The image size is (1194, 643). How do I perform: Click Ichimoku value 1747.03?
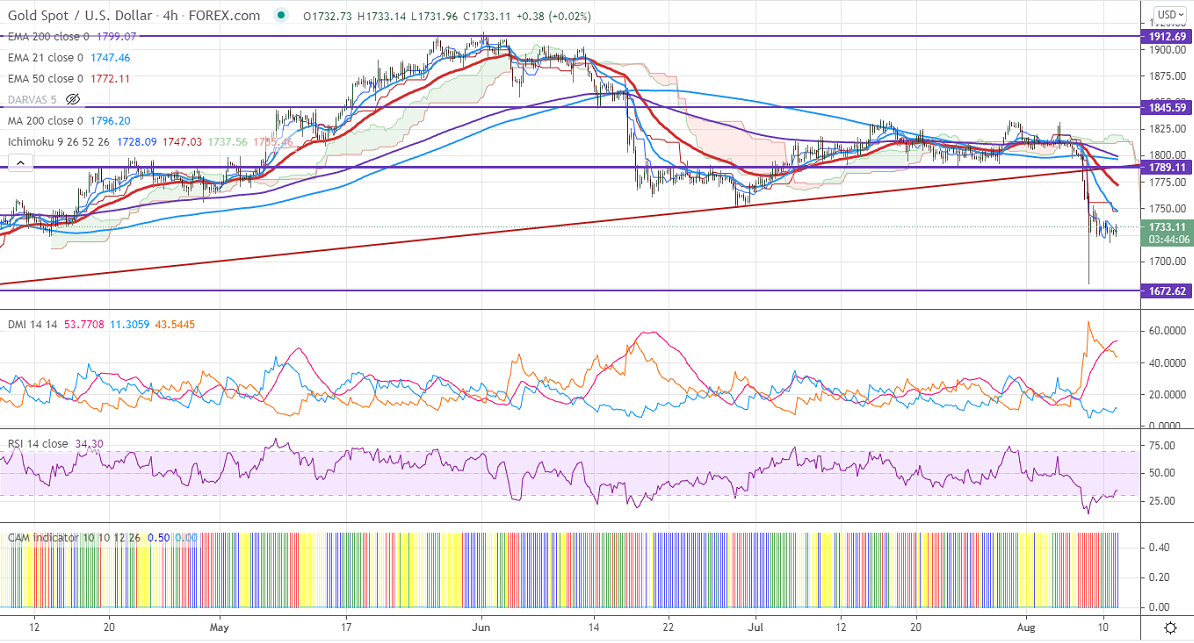click(182, 142)
